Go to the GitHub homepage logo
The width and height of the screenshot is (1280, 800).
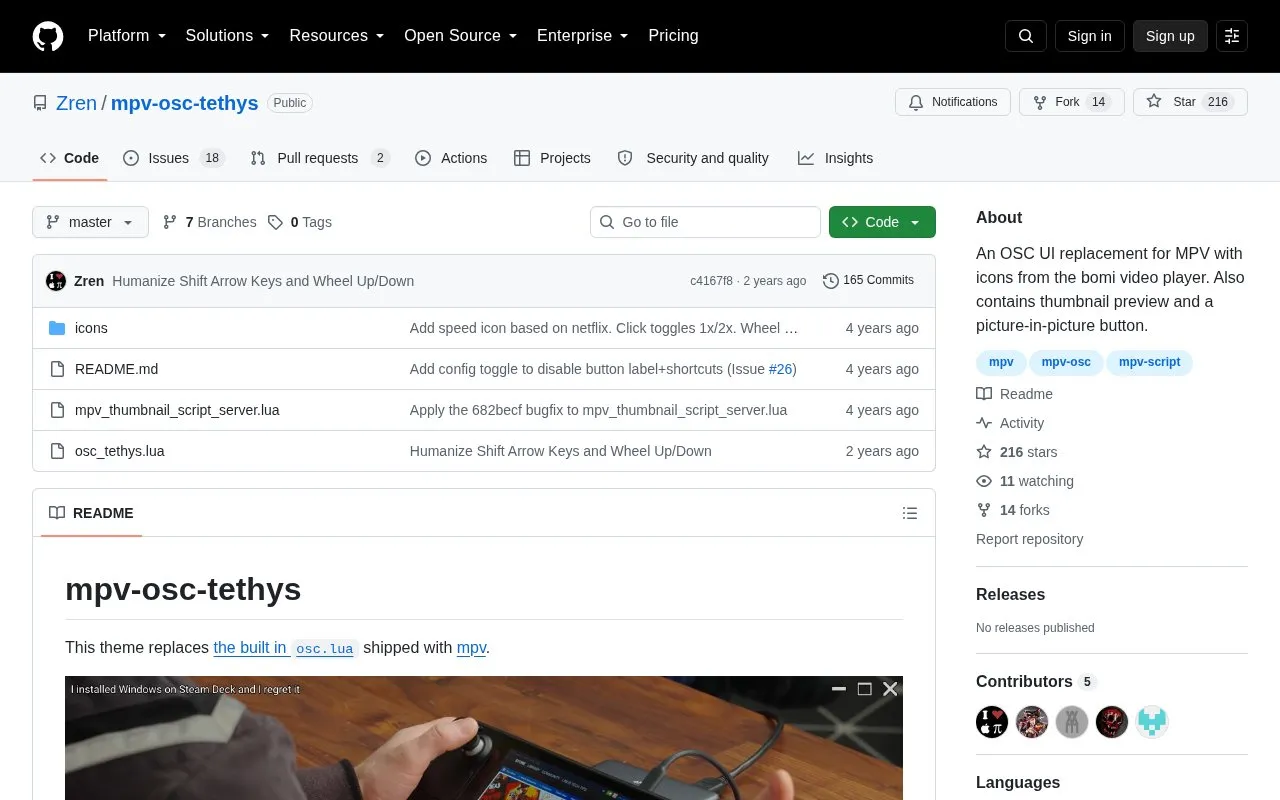click(x=48, y=36)
